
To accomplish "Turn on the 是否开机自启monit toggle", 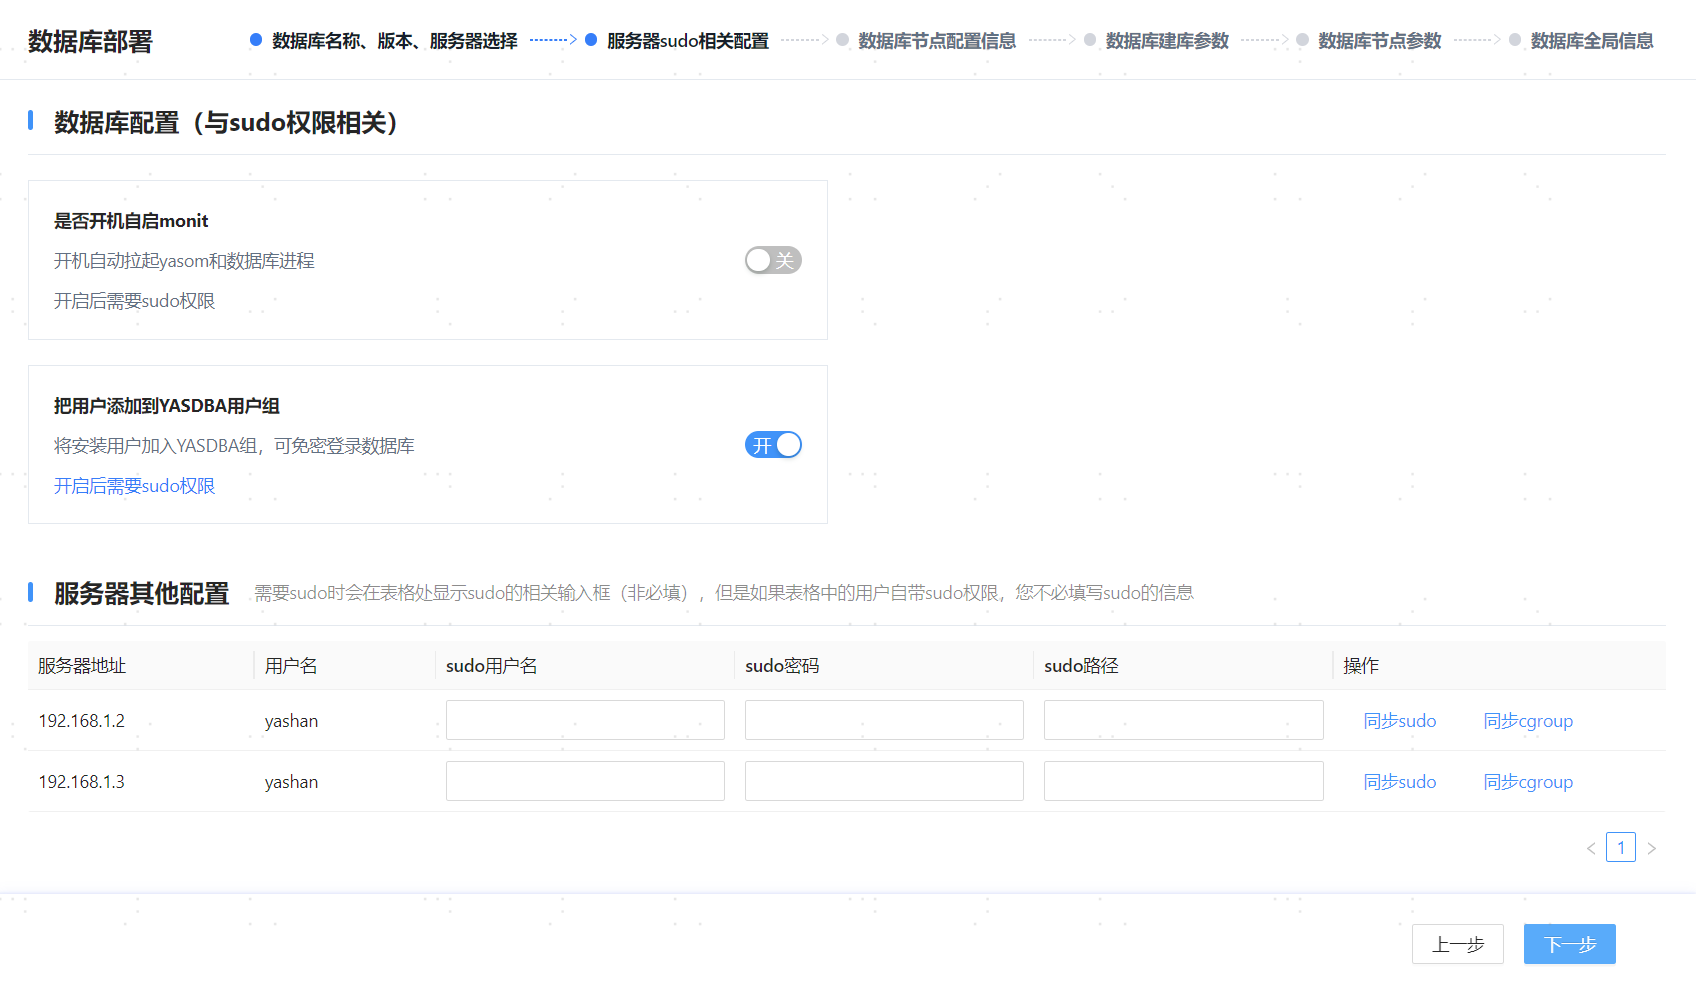I will pyautogui.click(x=773, y=260).
